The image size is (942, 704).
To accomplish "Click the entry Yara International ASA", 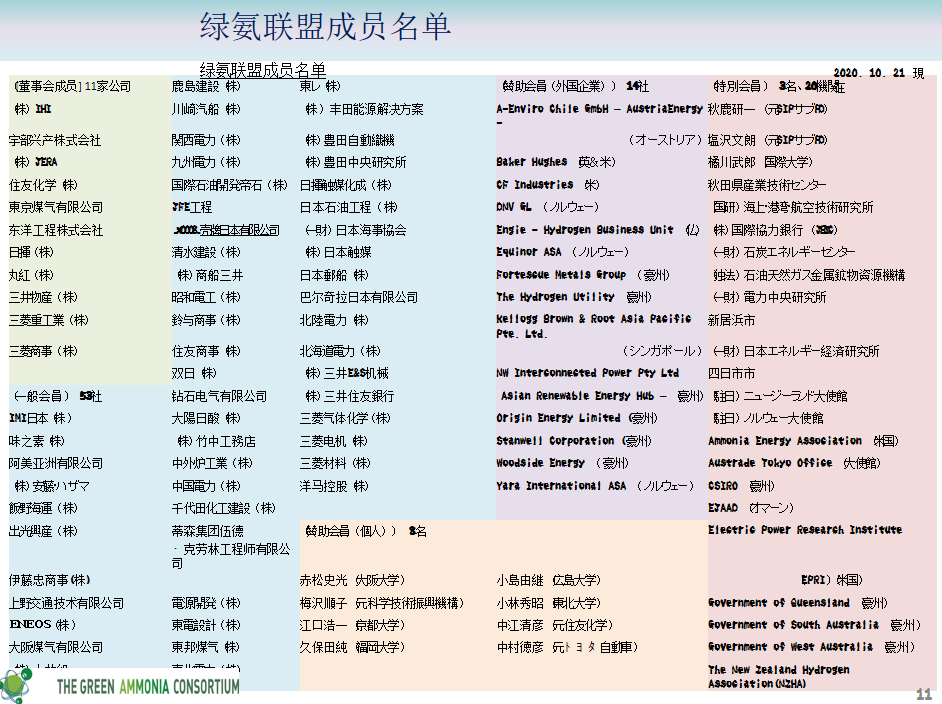I will coord(561,486).
